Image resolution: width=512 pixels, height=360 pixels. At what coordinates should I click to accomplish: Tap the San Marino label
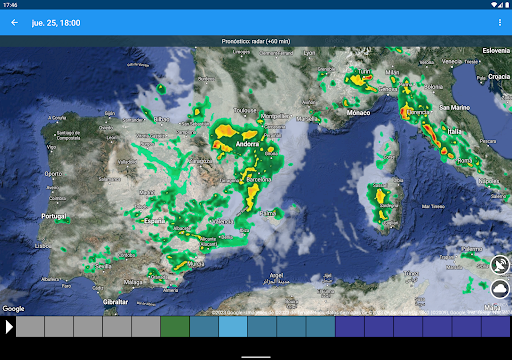pyautogui.click(x=455, y=108)
